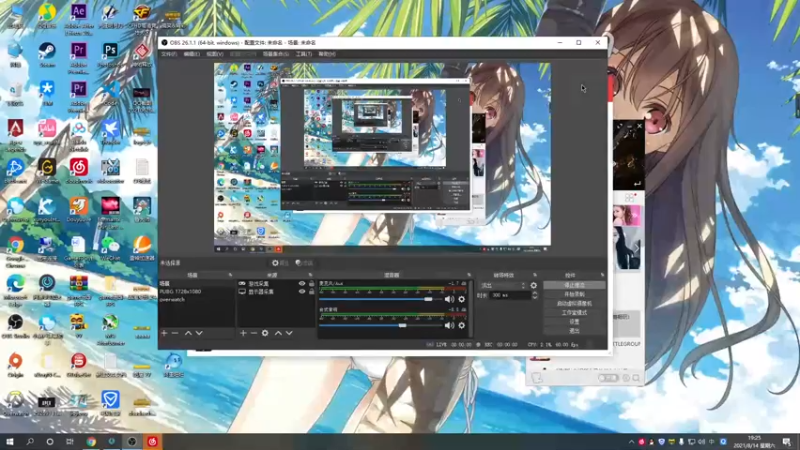The image size is (800, 450).
Task: Expand hidden system tray icons chevron
Action: click(631, 442)
